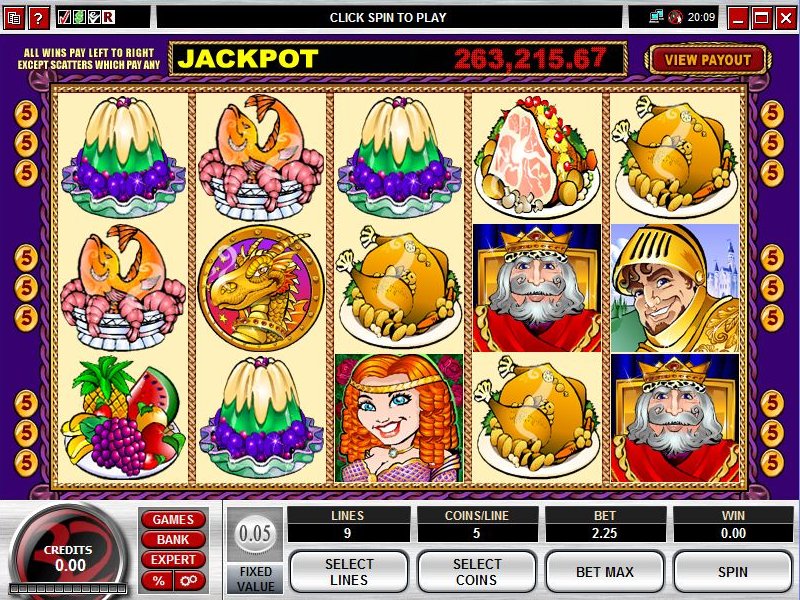Toggle Expert mode button
This screenshot has width=800, height=600.
(173, 560)
